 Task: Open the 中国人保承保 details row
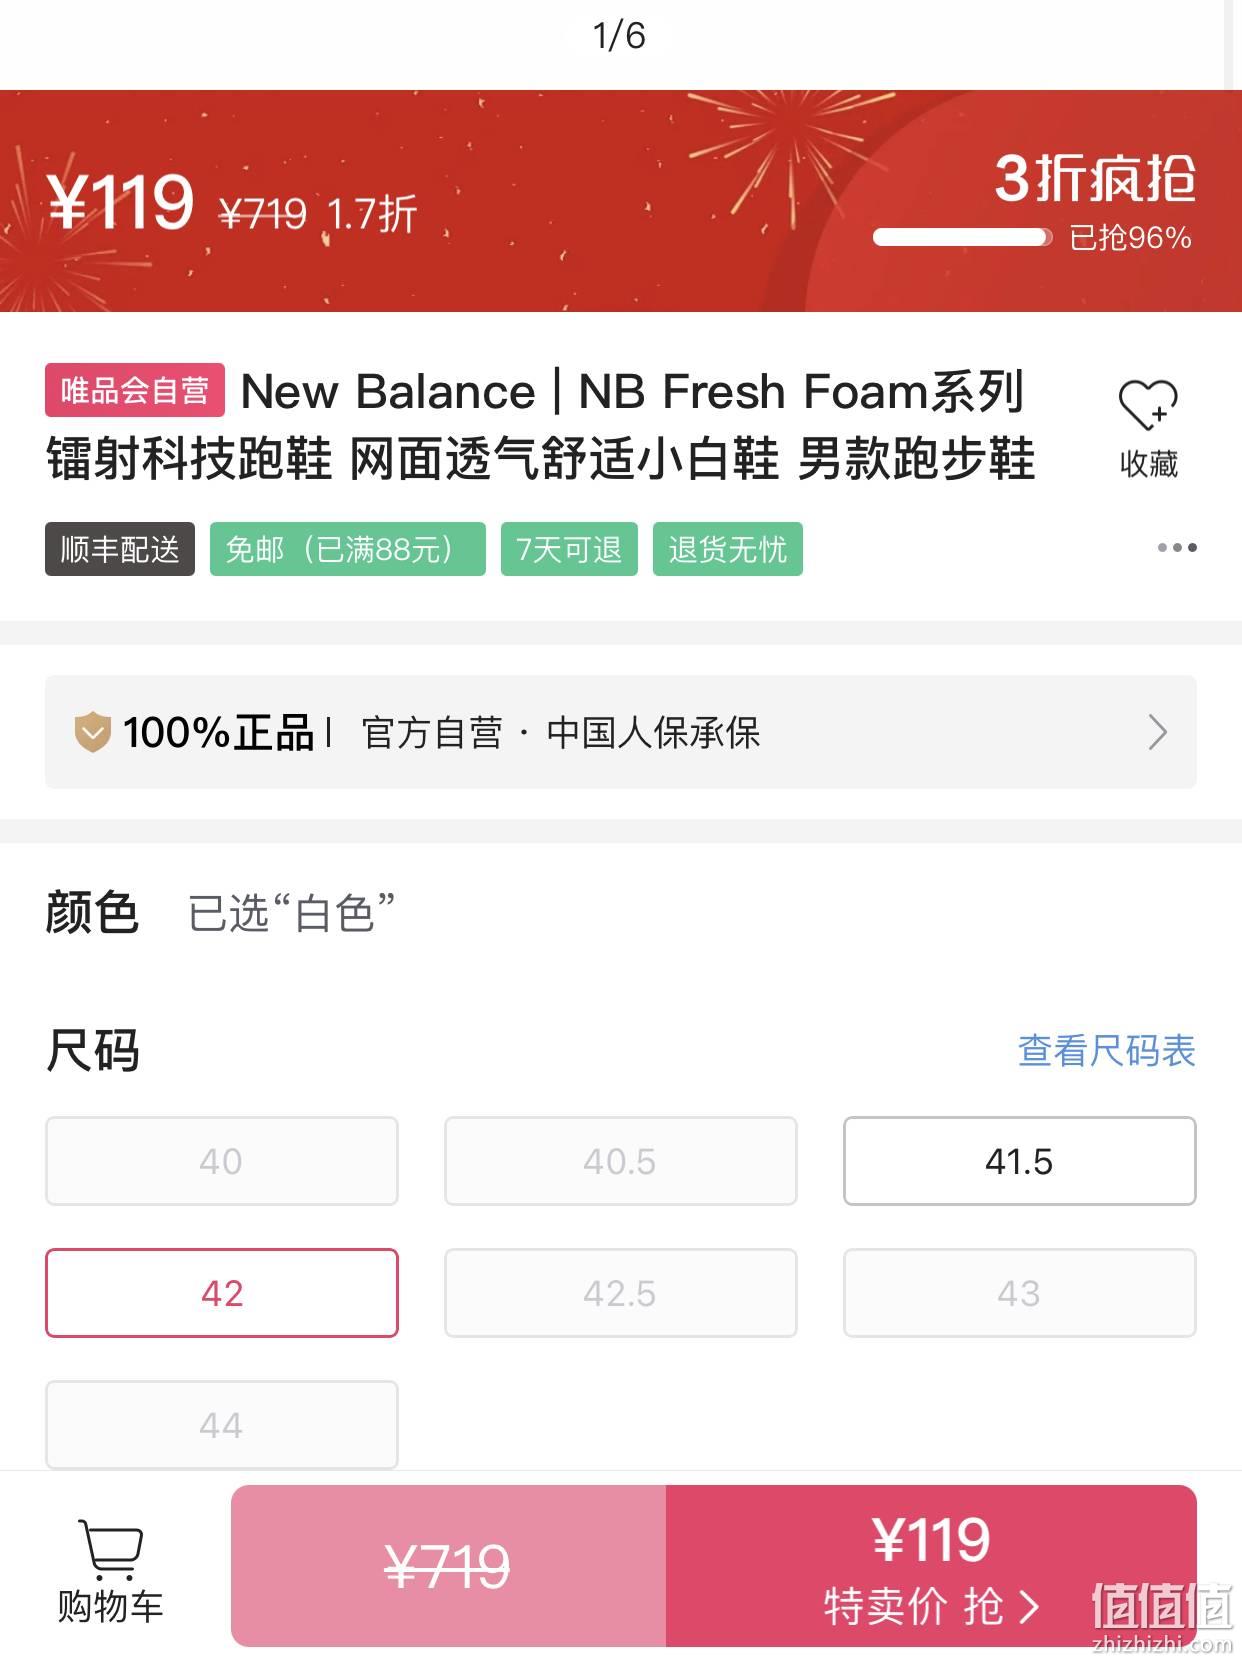[621, 732]
